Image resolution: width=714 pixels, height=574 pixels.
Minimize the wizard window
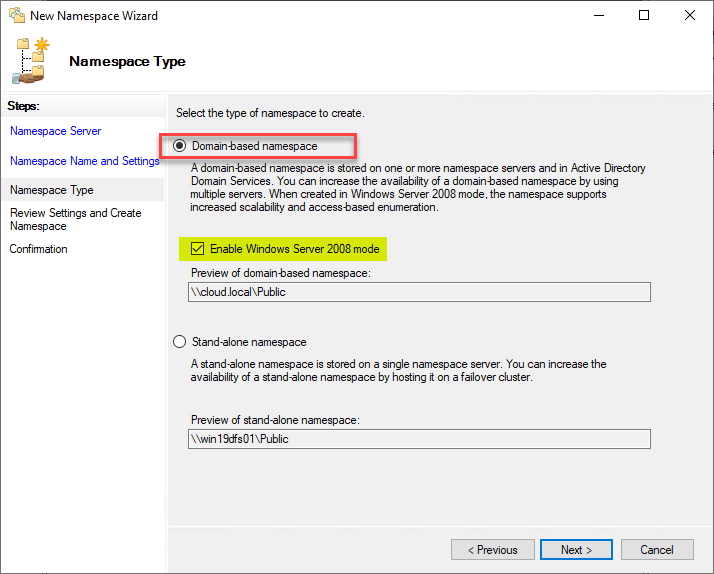pyautogui.click(x=599, y=15)
